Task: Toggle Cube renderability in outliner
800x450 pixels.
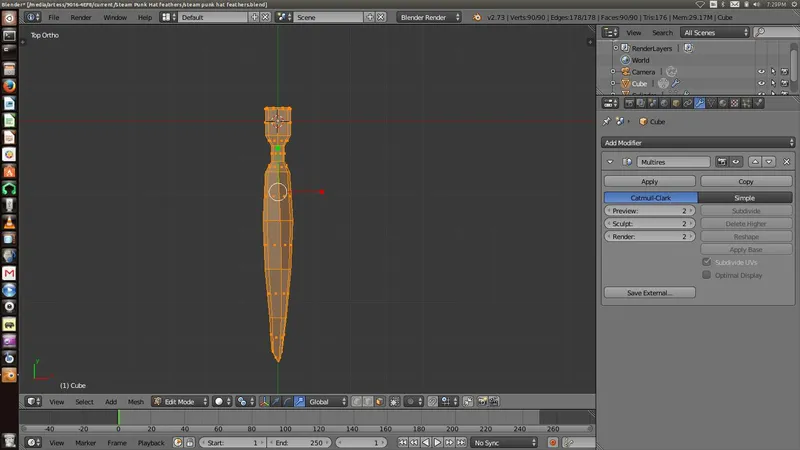Action: (x=785, y=84)
